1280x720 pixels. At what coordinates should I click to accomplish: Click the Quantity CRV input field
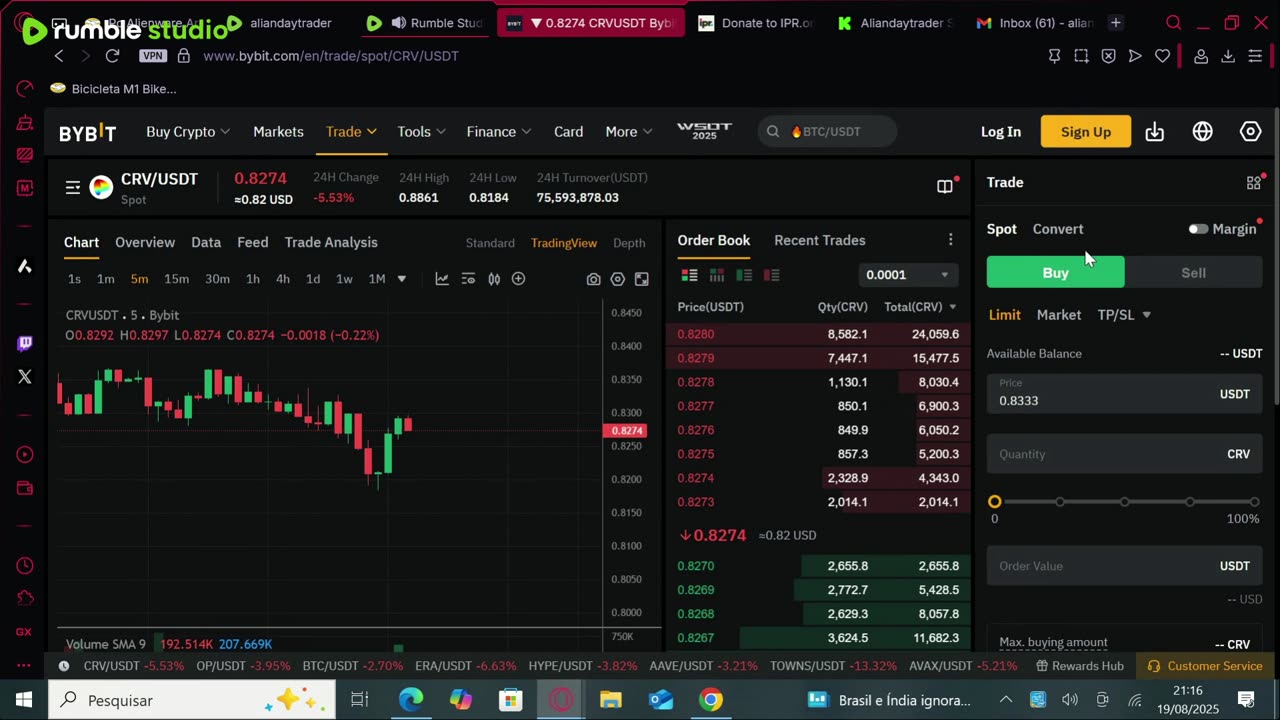point(1125,454)
